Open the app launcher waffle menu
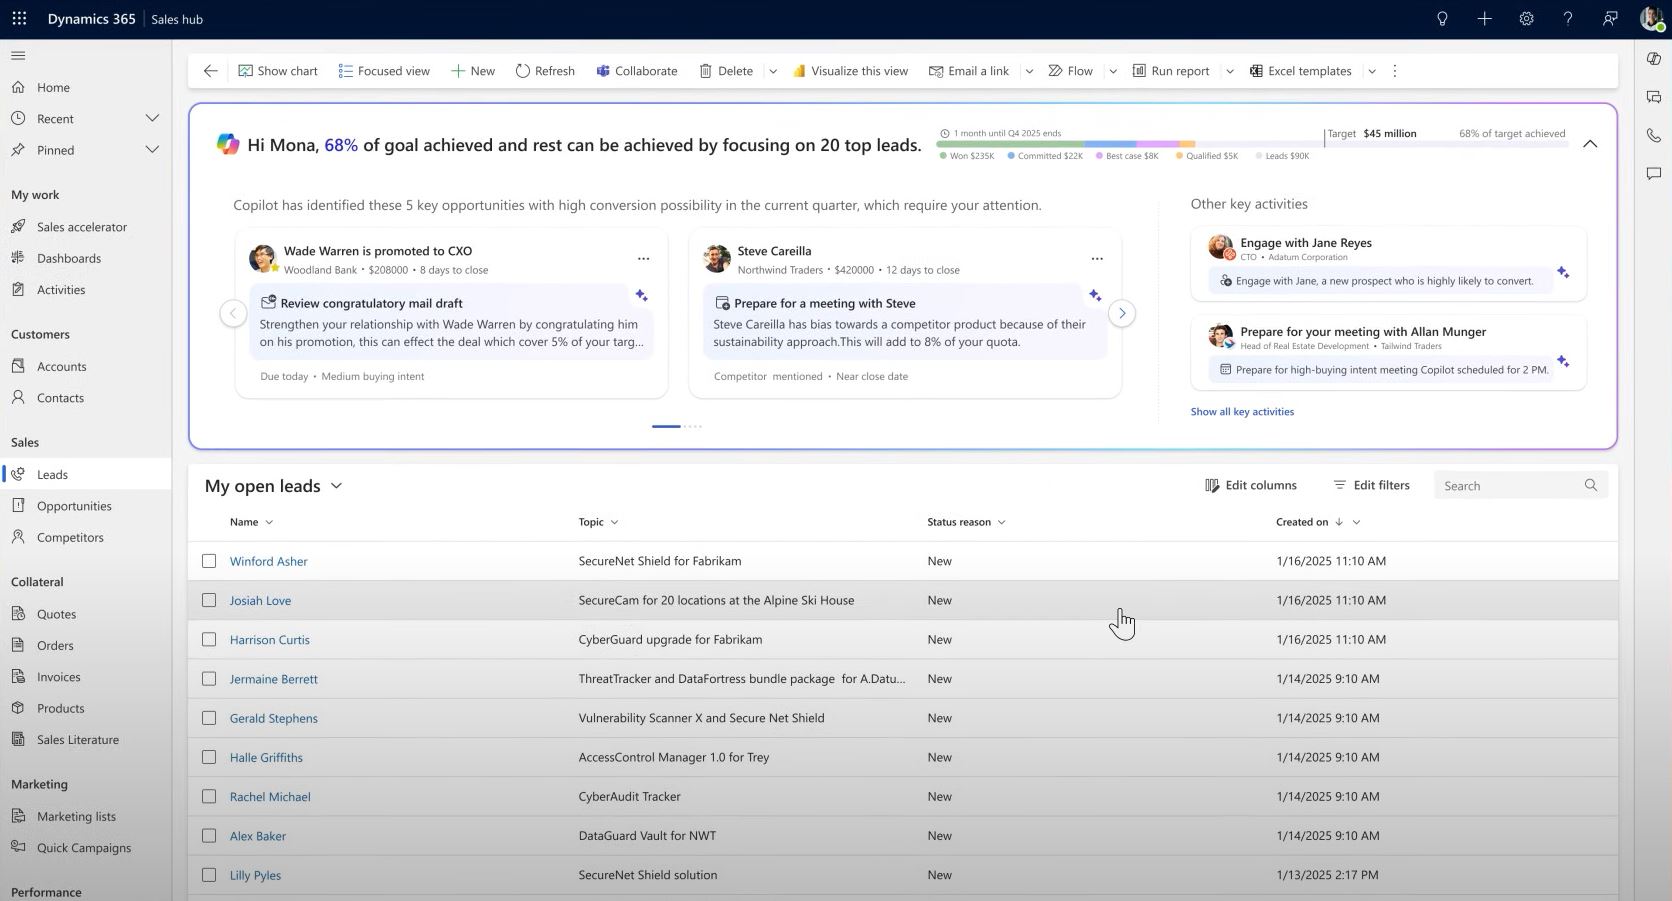1672x901 pixels. pos(19,19)
